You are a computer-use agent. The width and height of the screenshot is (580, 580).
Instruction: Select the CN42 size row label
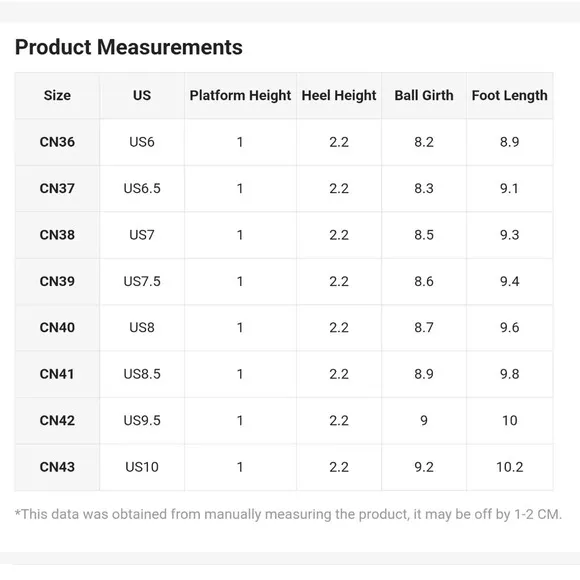coord(57,421)
